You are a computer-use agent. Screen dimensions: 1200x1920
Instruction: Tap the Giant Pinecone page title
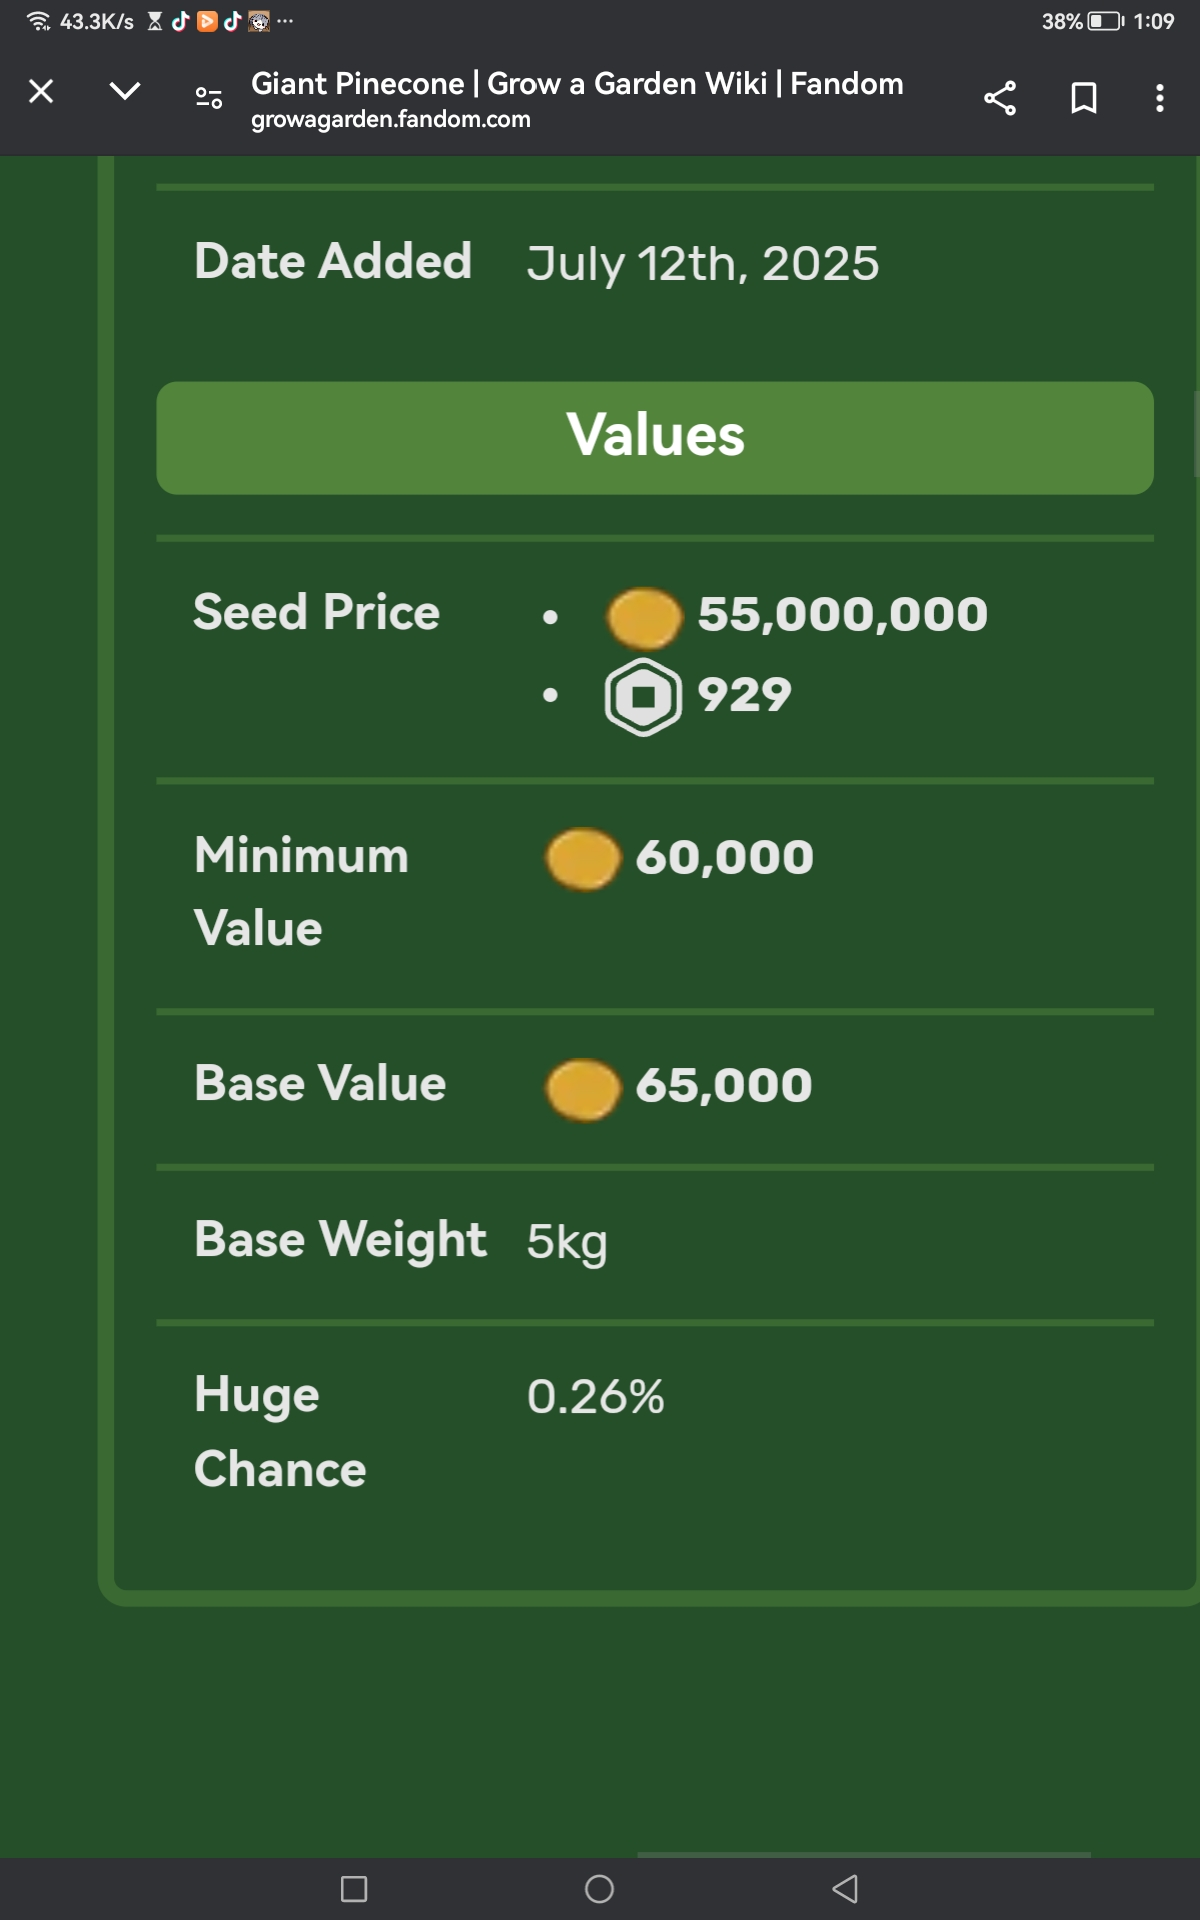(x=577, y=83)
